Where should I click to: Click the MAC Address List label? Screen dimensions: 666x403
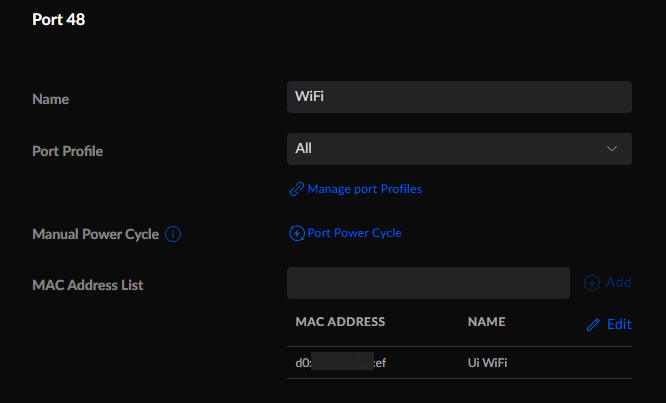point(88,285)
